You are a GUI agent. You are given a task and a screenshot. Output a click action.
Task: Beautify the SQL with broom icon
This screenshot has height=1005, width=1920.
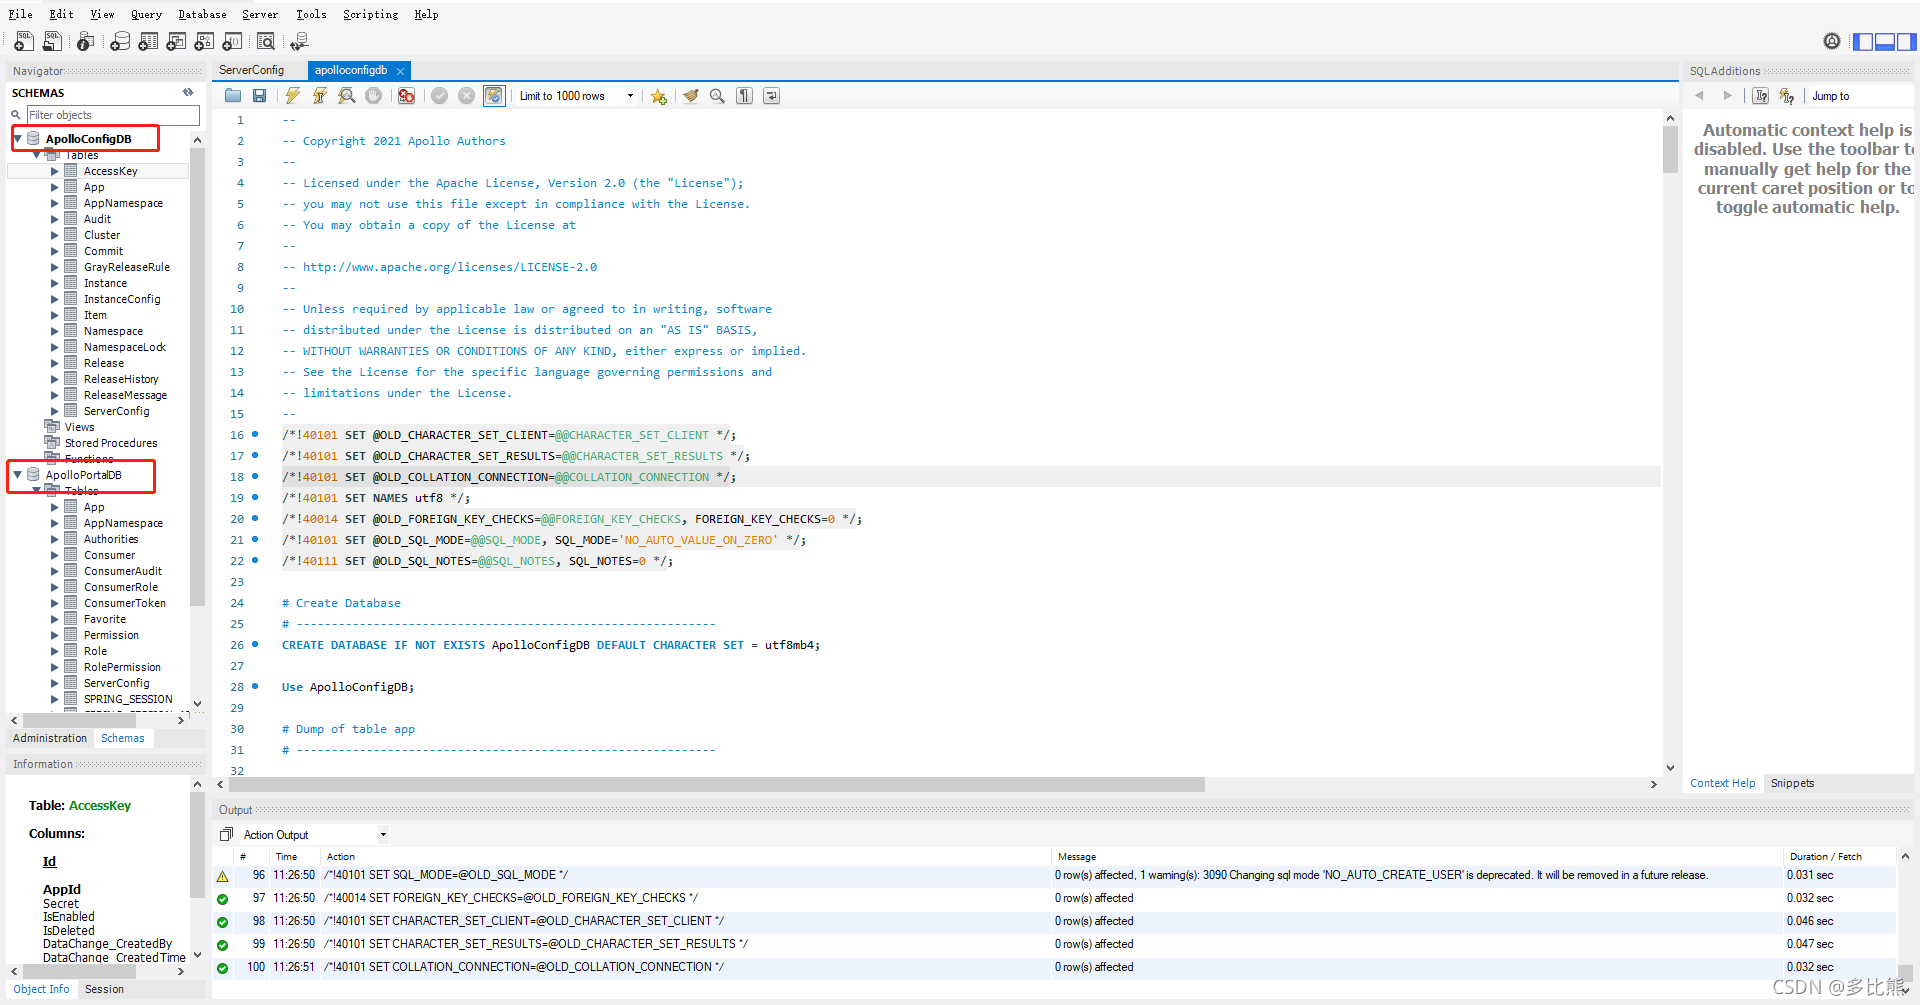(690, 96)
